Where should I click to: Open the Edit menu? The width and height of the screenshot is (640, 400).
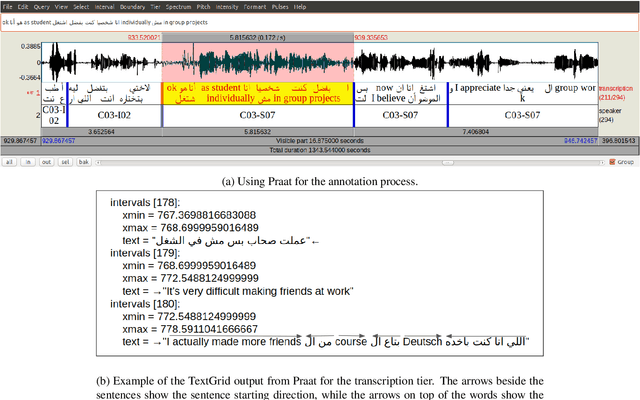pyautogui.click(x=22, y=5)
